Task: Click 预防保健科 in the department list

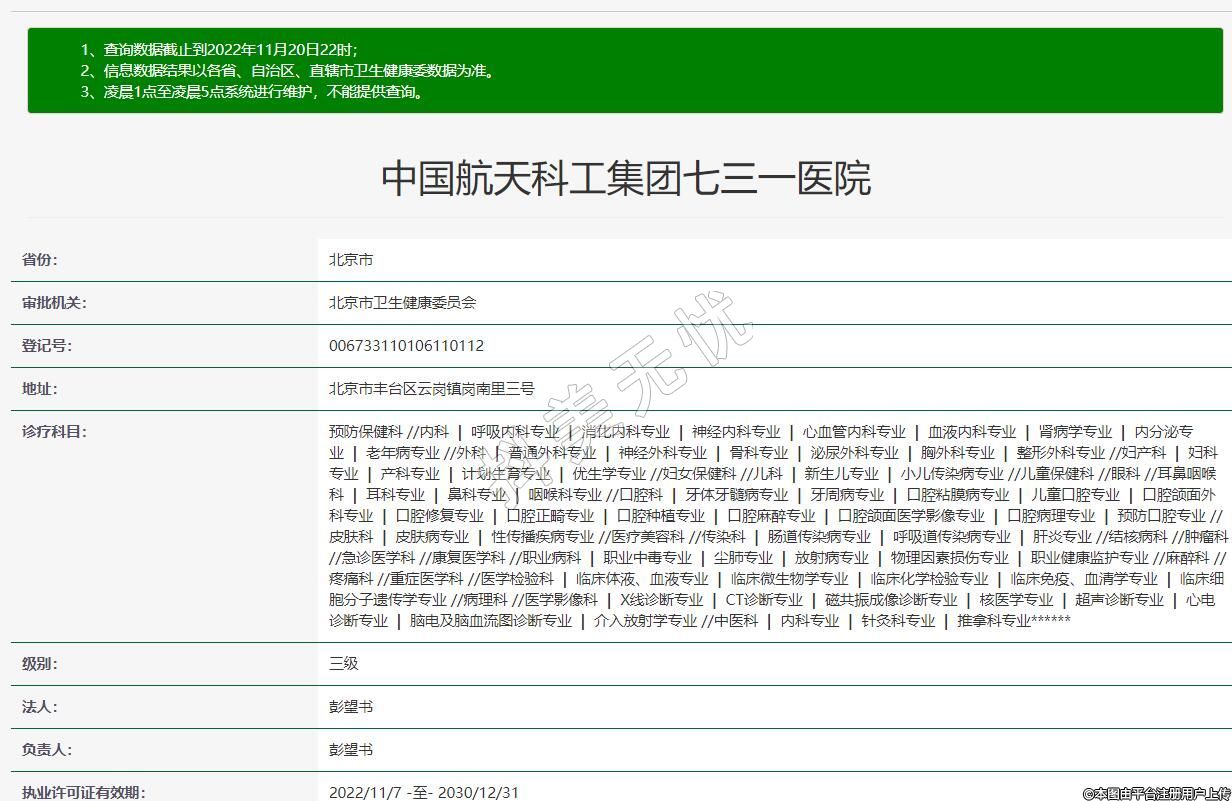Action: click(x=365, y=432)
